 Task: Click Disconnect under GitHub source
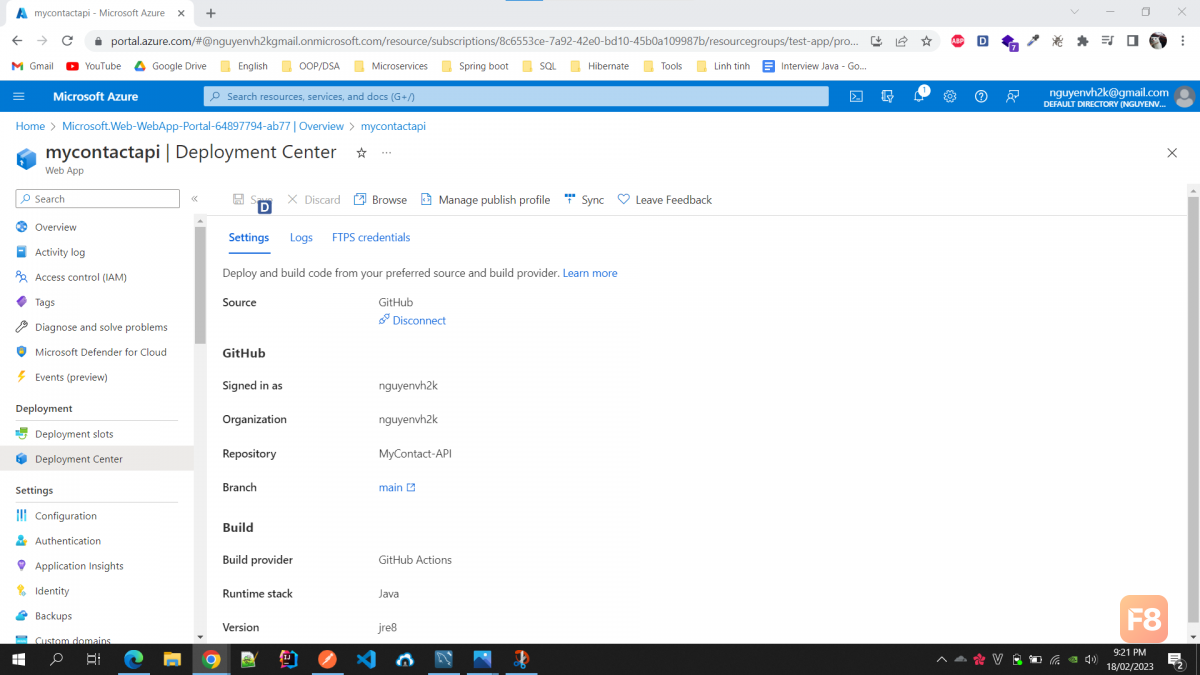pyautogui.click(x=412, y=321)
